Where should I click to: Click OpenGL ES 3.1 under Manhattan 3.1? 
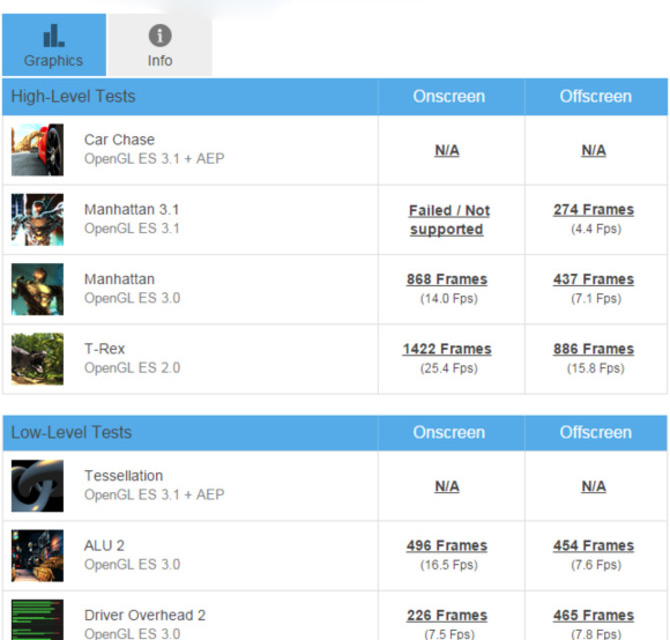(132, 229)
